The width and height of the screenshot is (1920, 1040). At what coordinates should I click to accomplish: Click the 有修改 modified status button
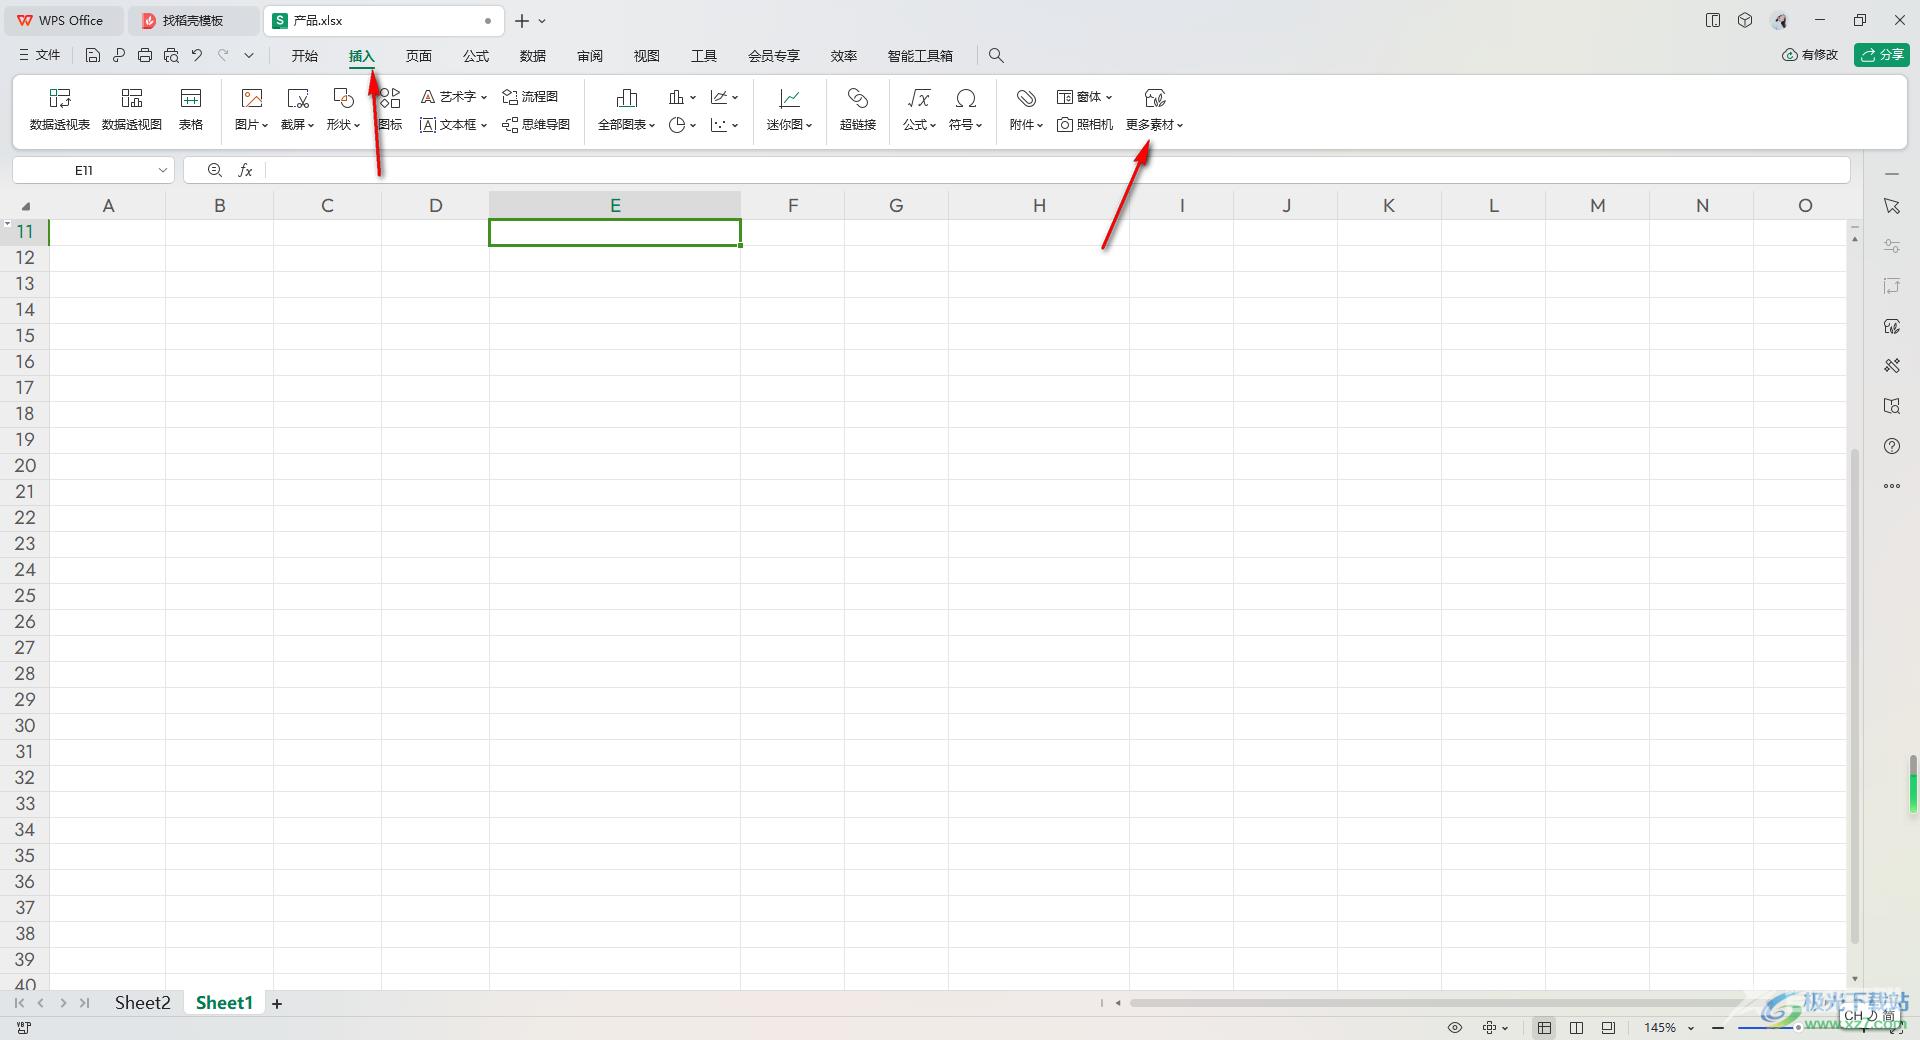tap(1810, 55)
